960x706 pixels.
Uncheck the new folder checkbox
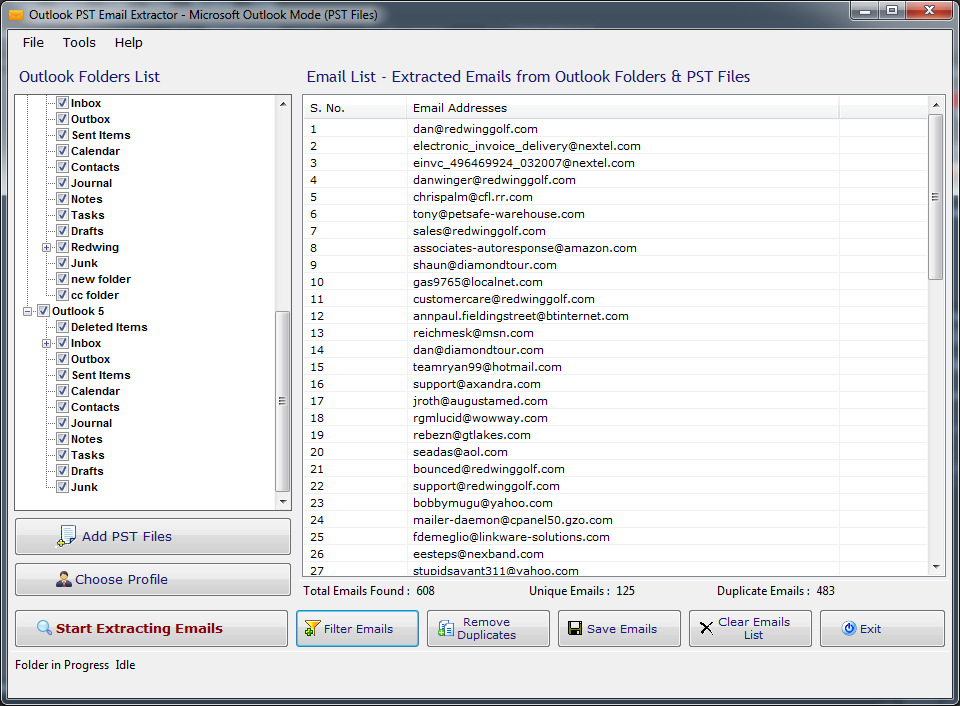coord(62,279)
